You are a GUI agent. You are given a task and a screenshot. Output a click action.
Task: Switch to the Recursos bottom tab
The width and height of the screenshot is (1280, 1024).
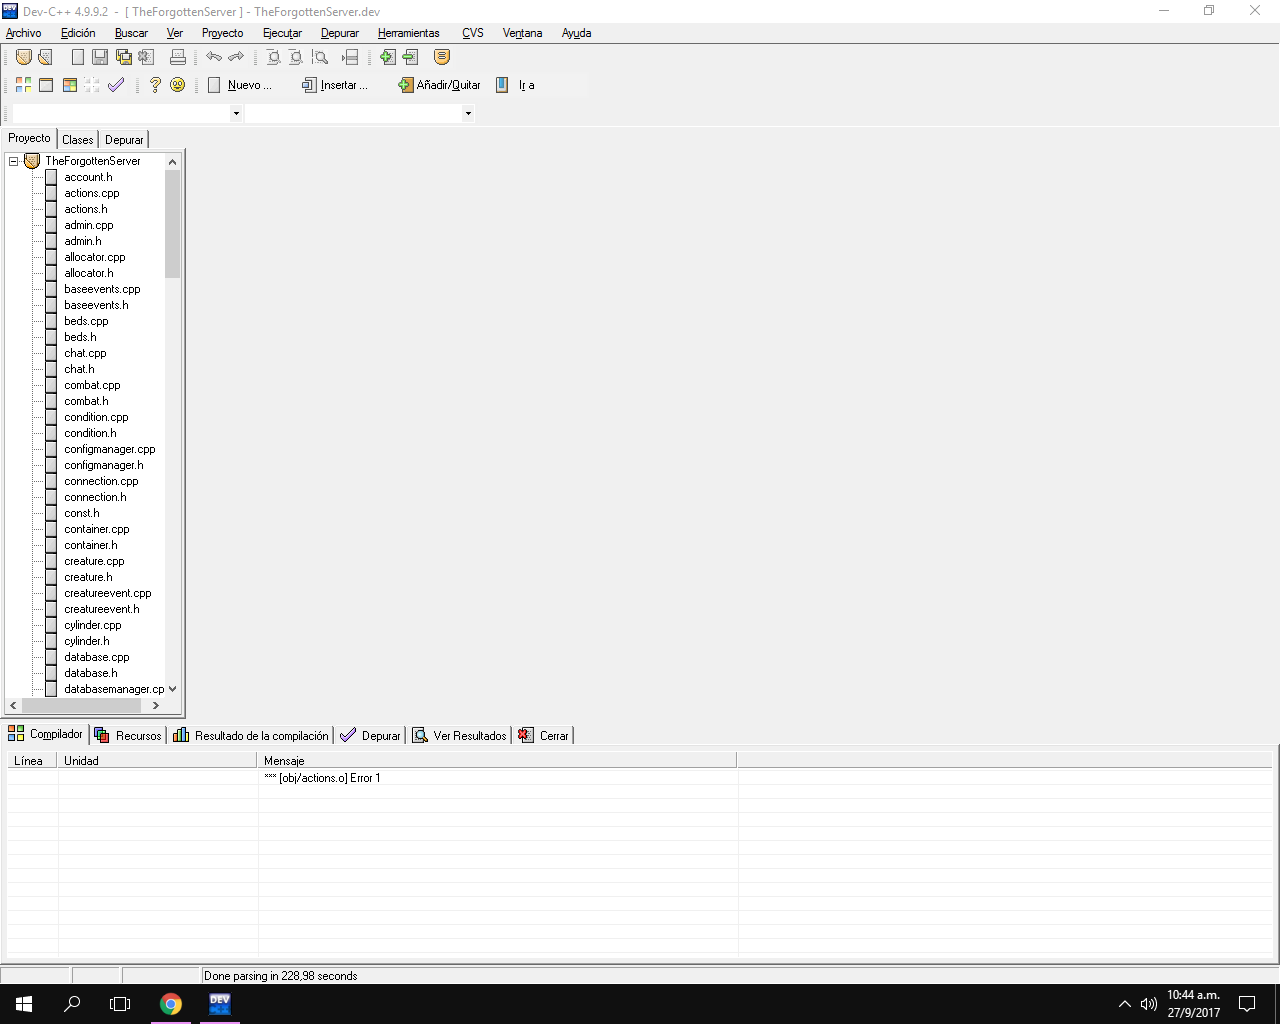click(x=128, y=735)
